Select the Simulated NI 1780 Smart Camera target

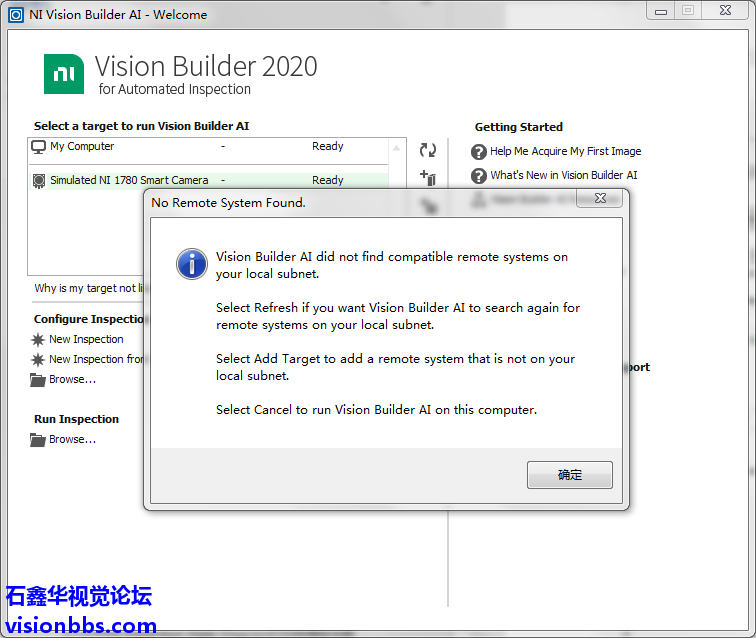pos(129,181)
